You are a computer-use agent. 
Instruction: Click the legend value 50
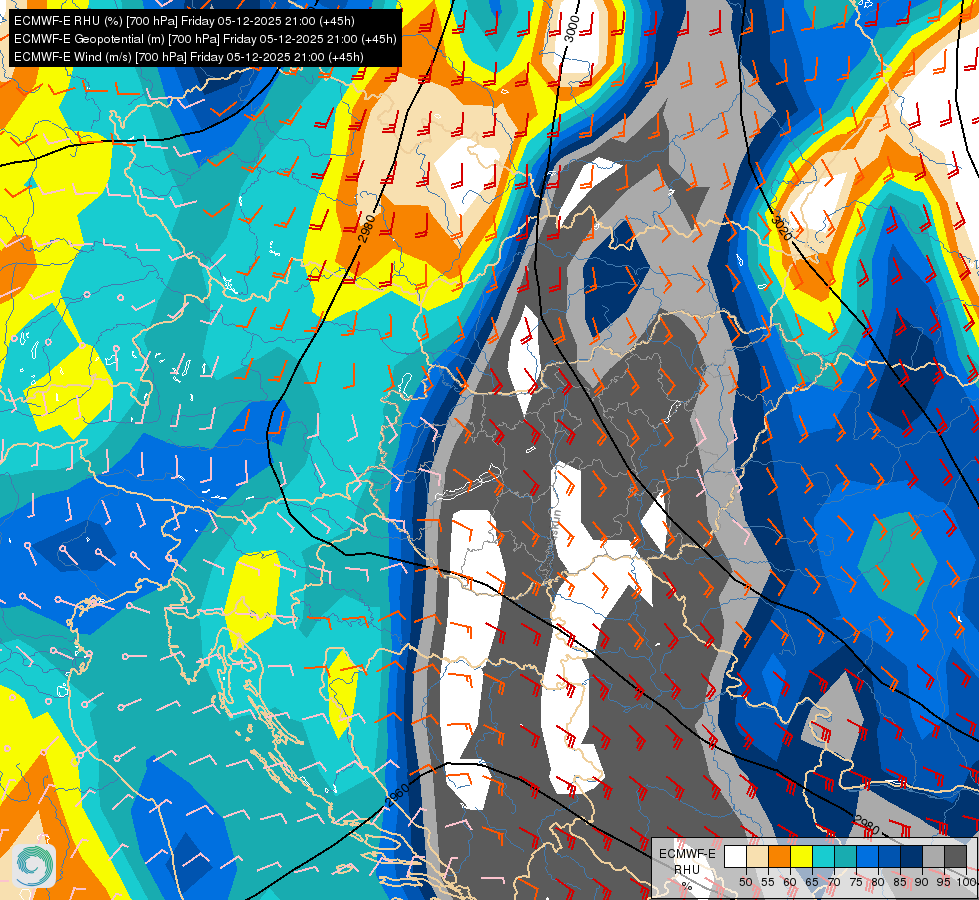(x=745, y=882)
